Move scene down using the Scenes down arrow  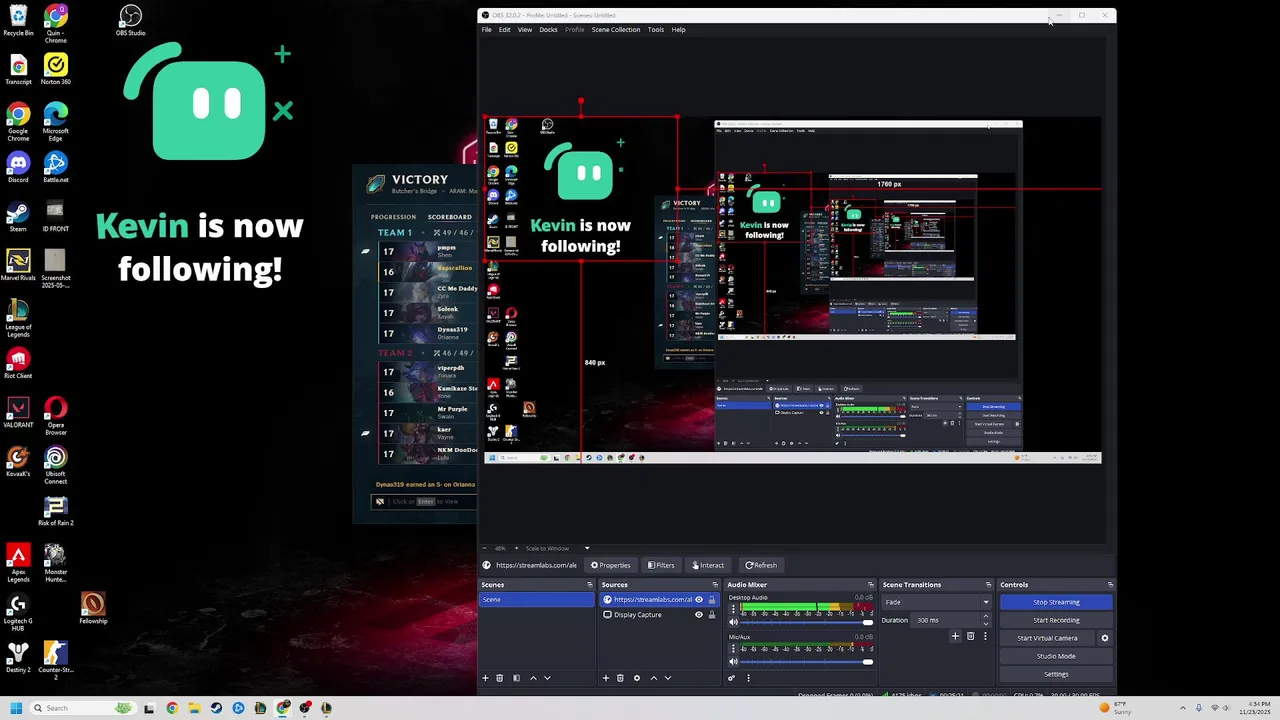(547, 678)
